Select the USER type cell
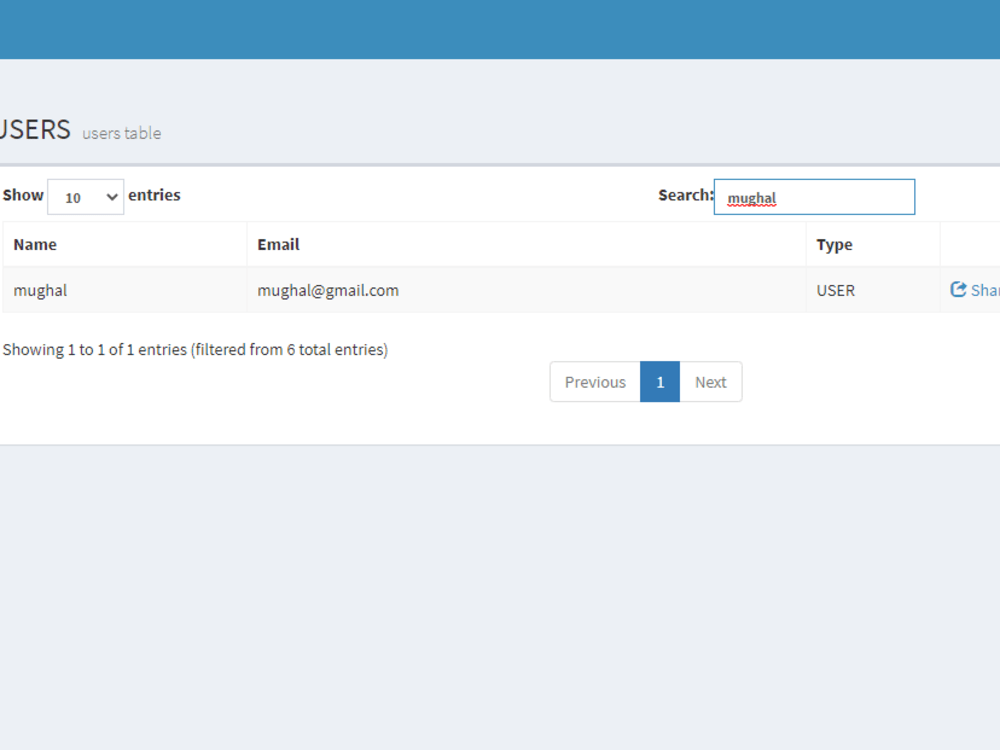 (x=873, y=290)
